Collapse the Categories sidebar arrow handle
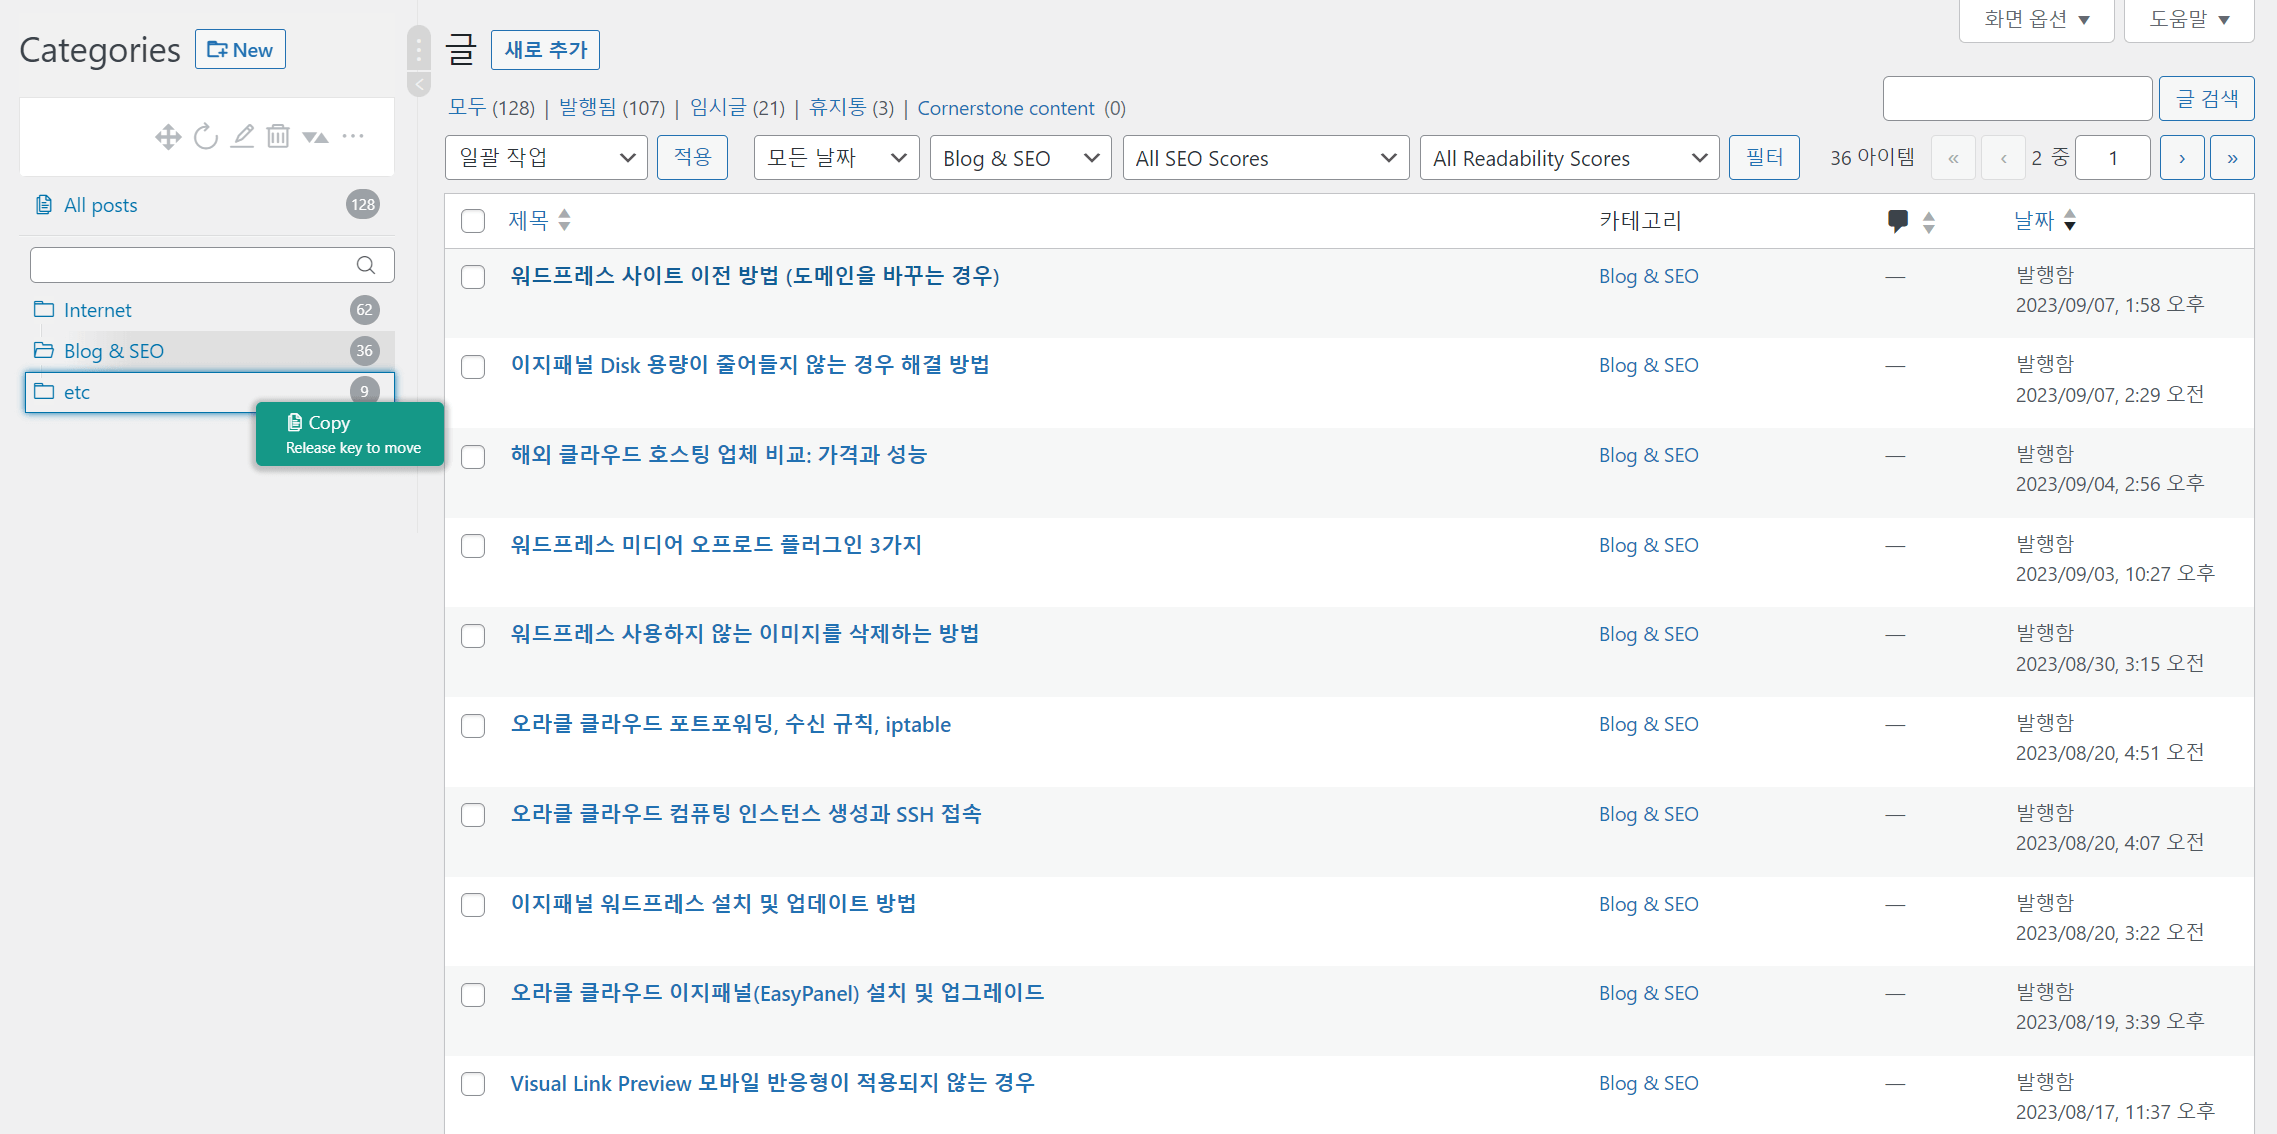Screen dimensions: 2277x1134 point(420,84)
